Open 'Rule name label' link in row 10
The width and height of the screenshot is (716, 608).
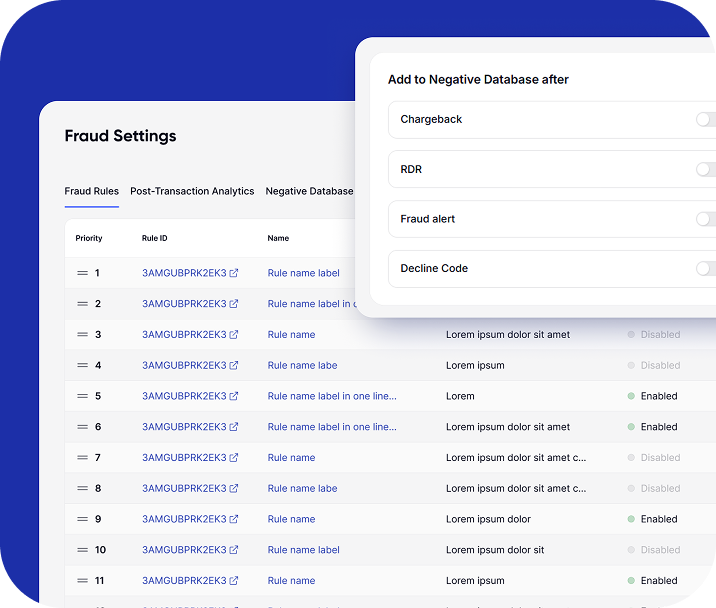304,550
